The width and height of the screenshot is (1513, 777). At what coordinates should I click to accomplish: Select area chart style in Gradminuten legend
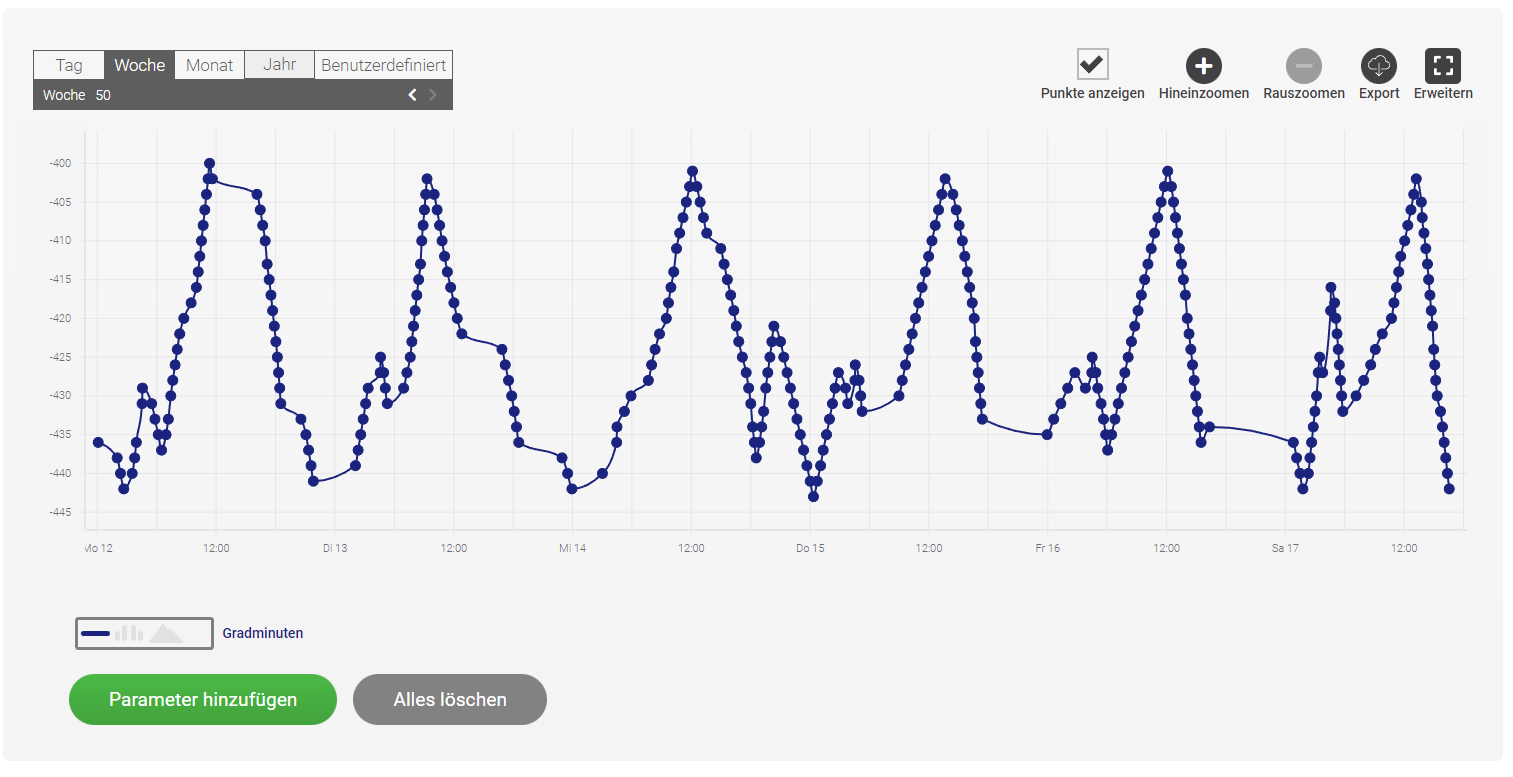click(x=166, y=633)
